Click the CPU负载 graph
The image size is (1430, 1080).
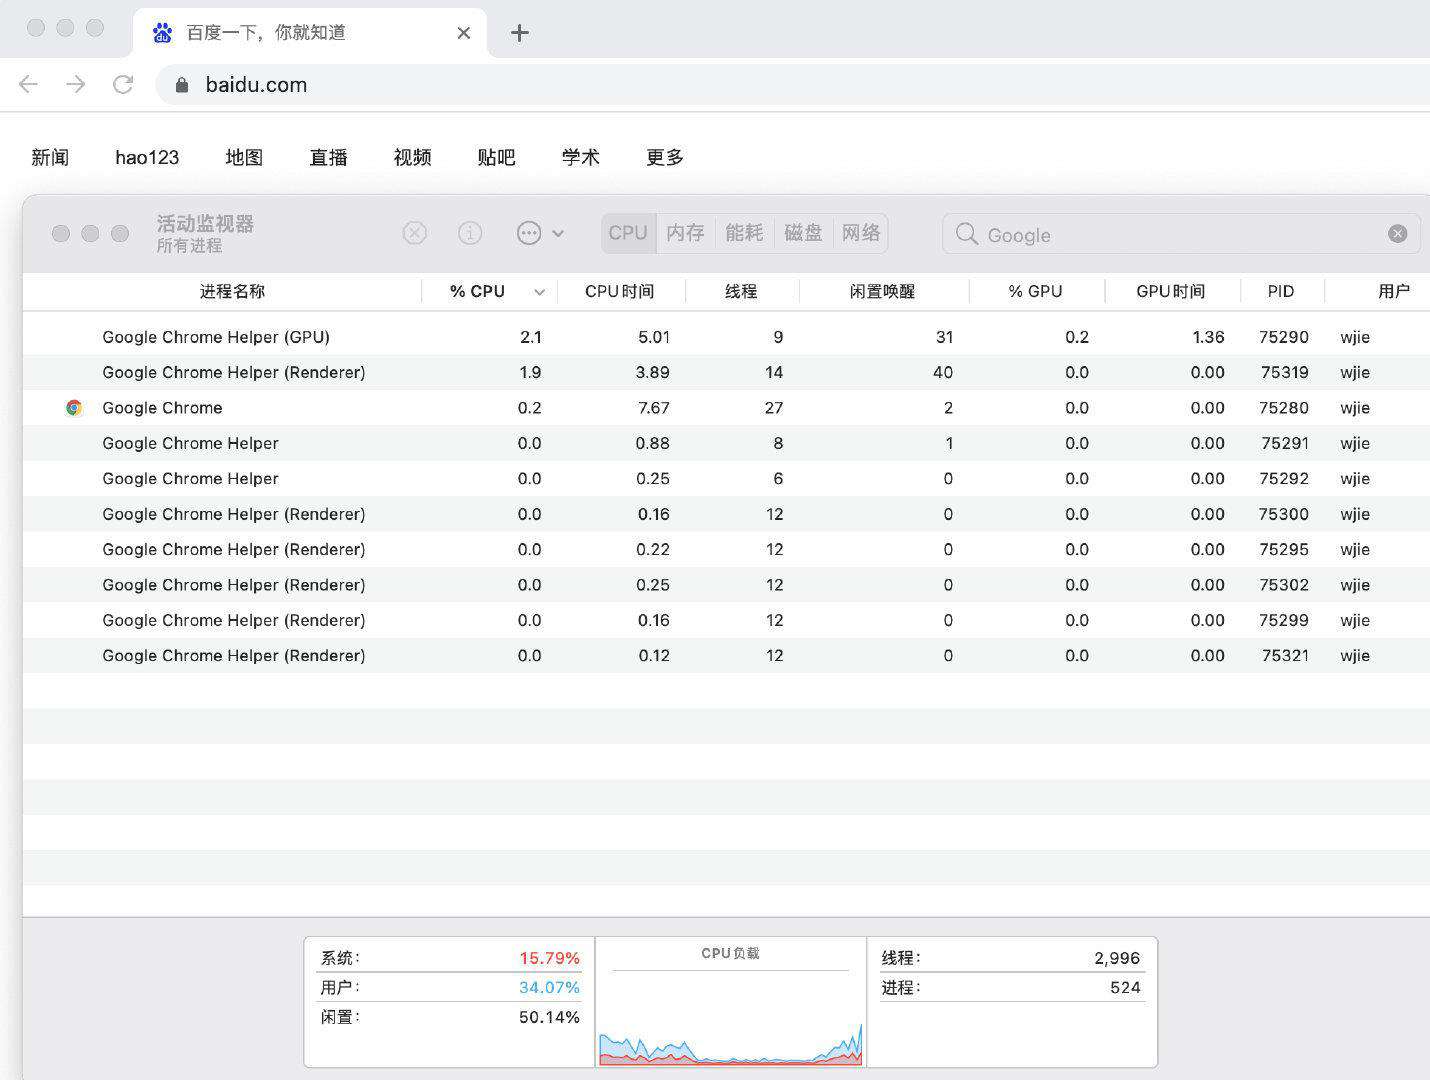click(731, 1018)
